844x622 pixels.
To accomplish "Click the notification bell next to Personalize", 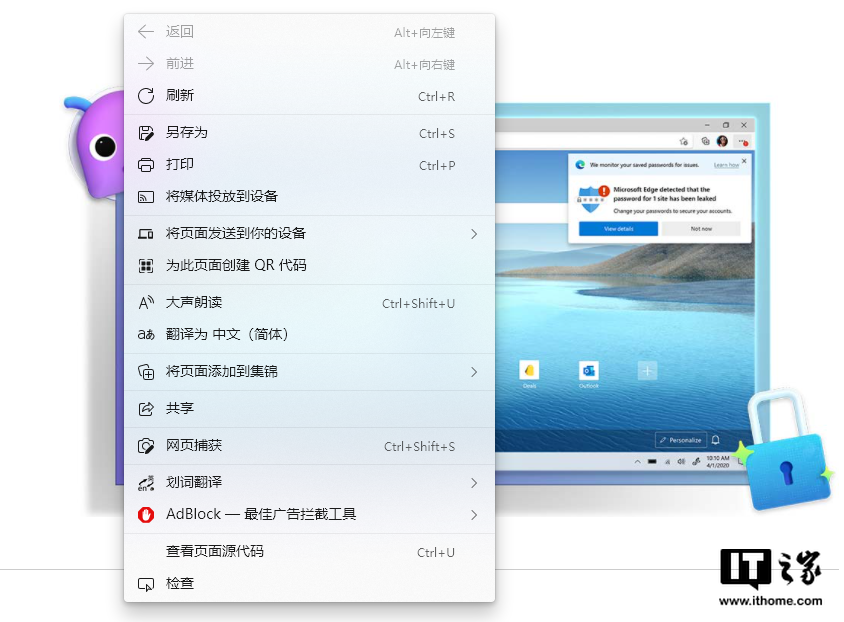I will tap(715, 440).
